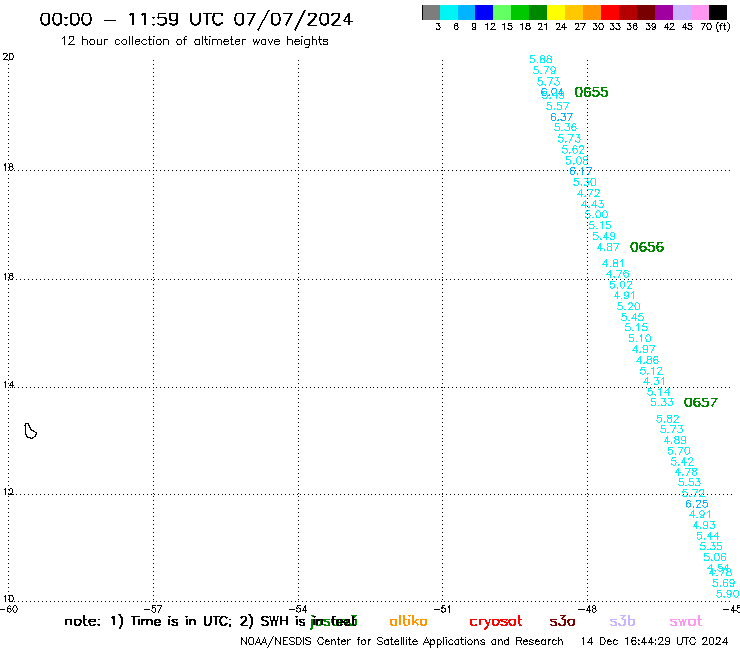Click the wave height value 5.90
Viewport: 740px width, 650px height.
(x=727, y=594)
